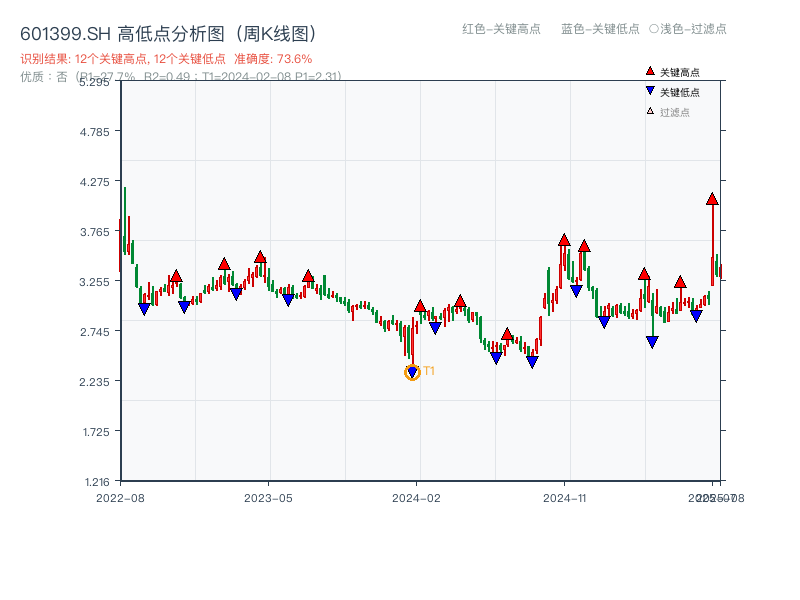Toggle the 关键高点 legend label
Viewport: 800px width, 600px height.
[680, 72]
